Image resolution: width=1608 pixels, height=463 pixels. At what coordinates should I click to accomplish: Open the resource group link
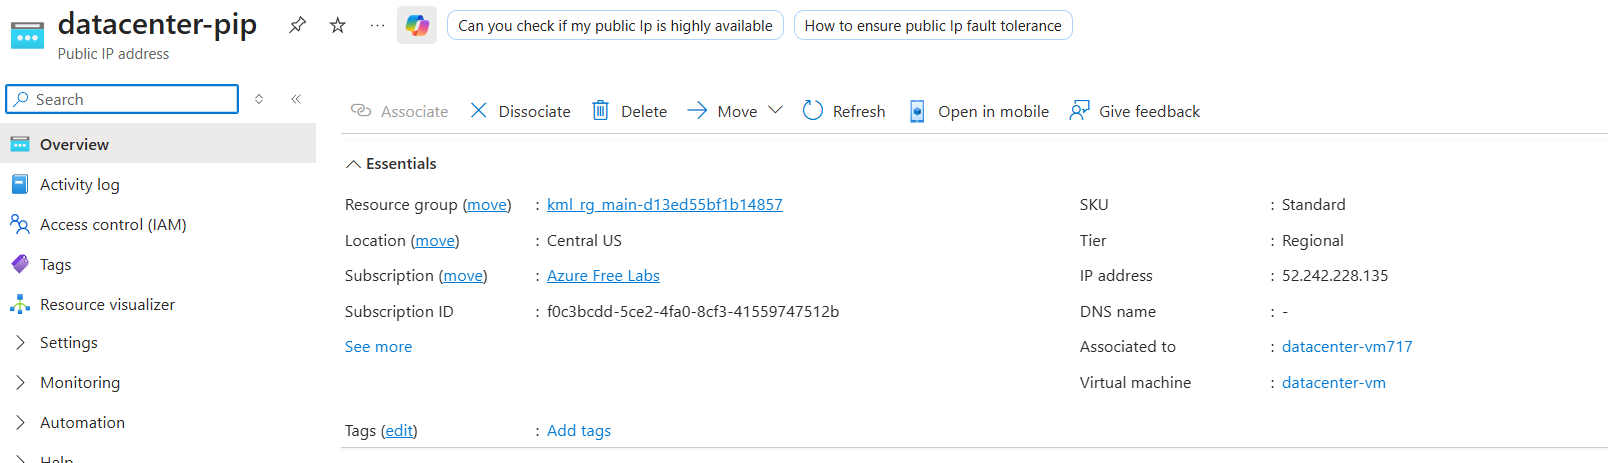point(664,204)
